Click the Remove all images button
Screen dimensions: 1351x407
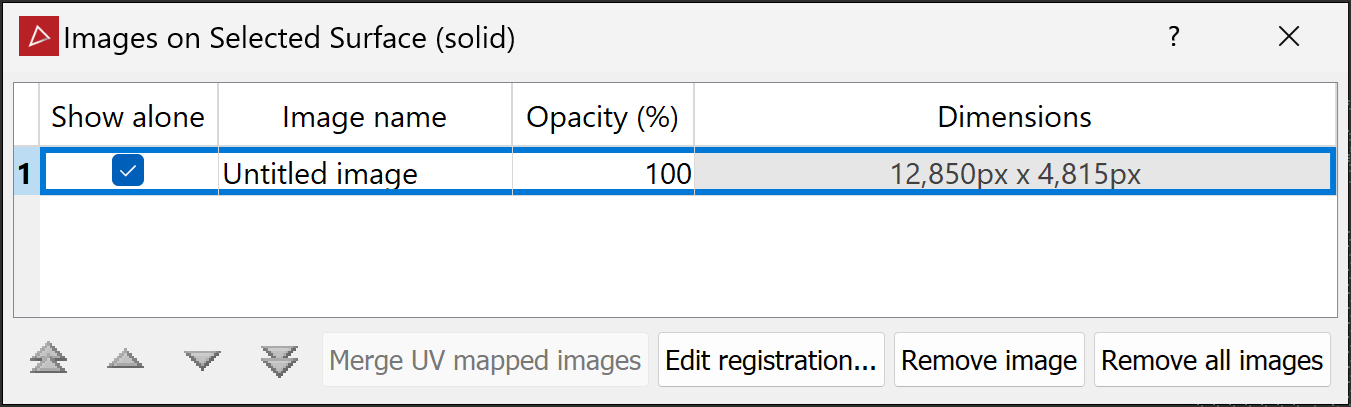(1212, 360)
